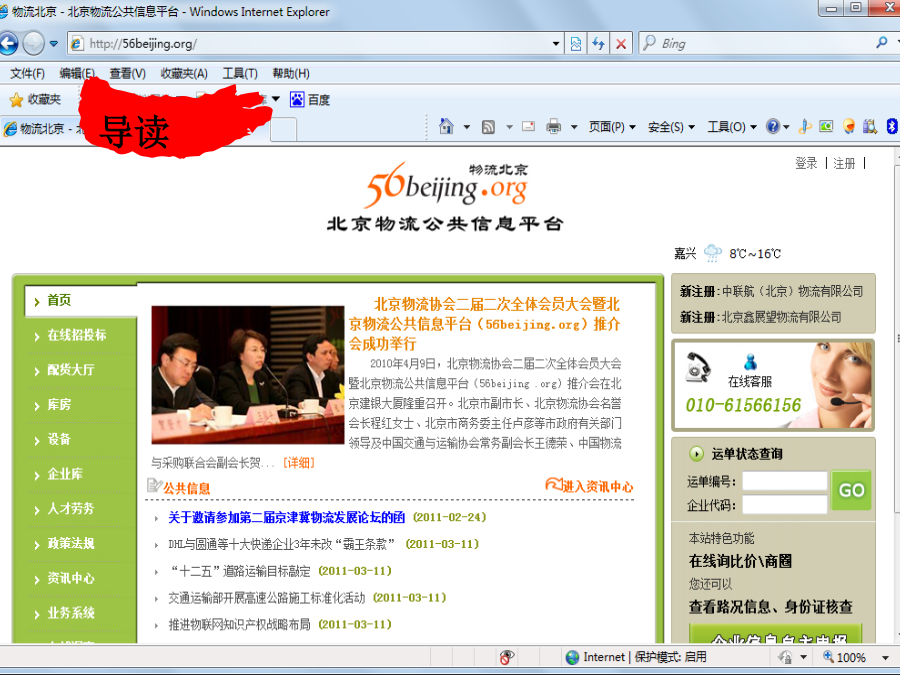
Task: Open 设备 in the sidebar
Action: [59, 440]
